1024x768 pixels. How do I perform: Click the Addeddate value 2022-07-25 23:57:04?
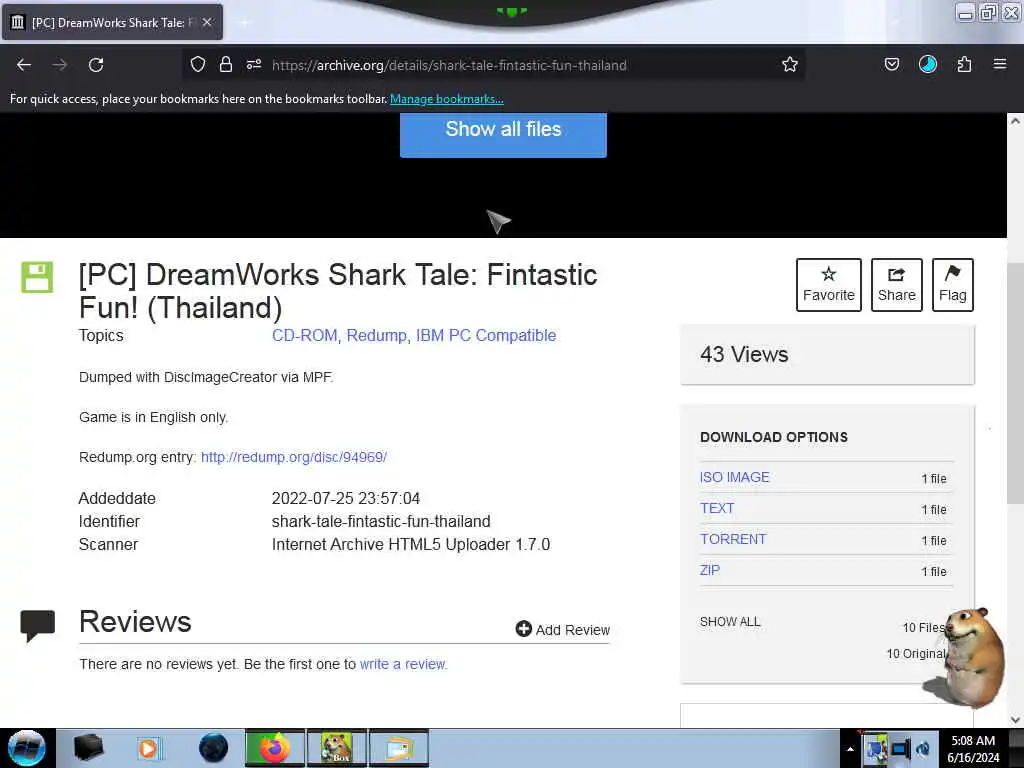(345, 498)
